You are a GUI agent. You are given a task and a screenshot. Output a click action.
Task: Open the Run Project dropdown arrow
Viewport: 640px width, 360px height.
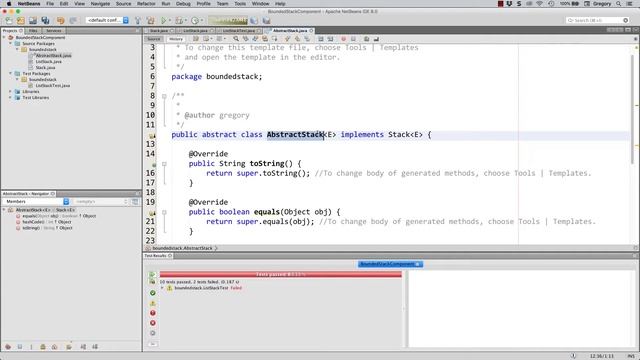170,20
